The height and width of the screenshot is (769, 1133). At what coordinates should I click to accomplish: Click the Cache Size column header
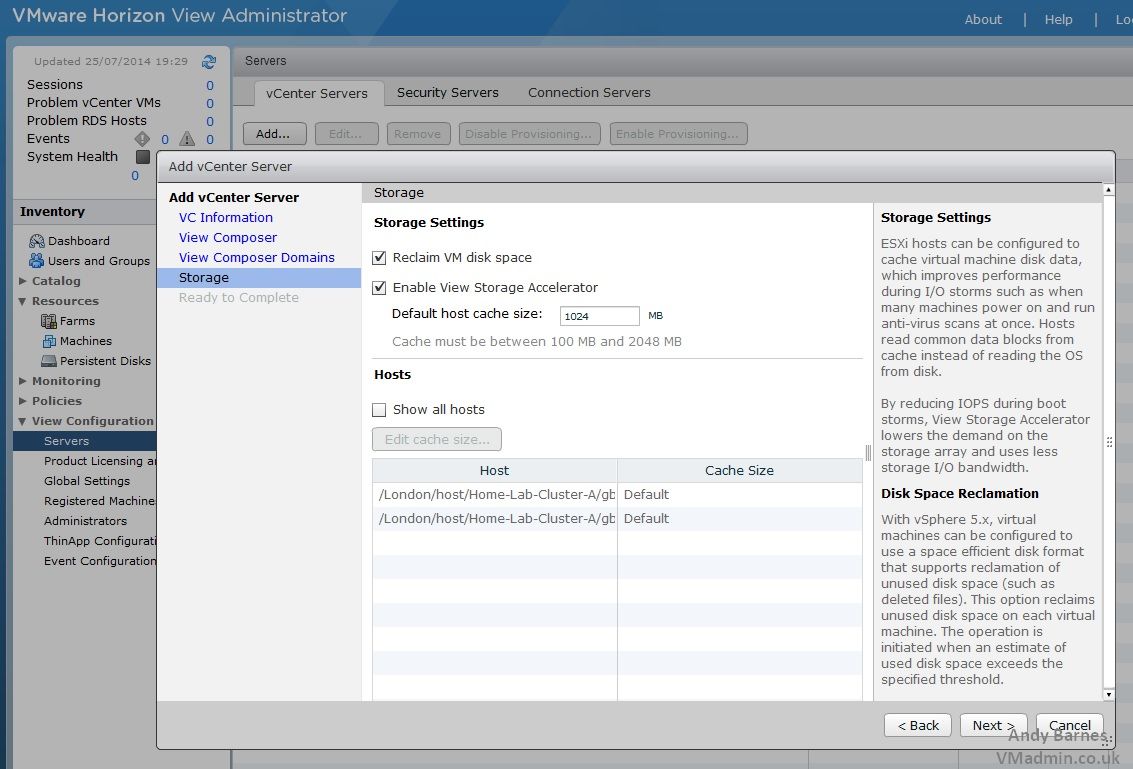[x=739, y=471]
